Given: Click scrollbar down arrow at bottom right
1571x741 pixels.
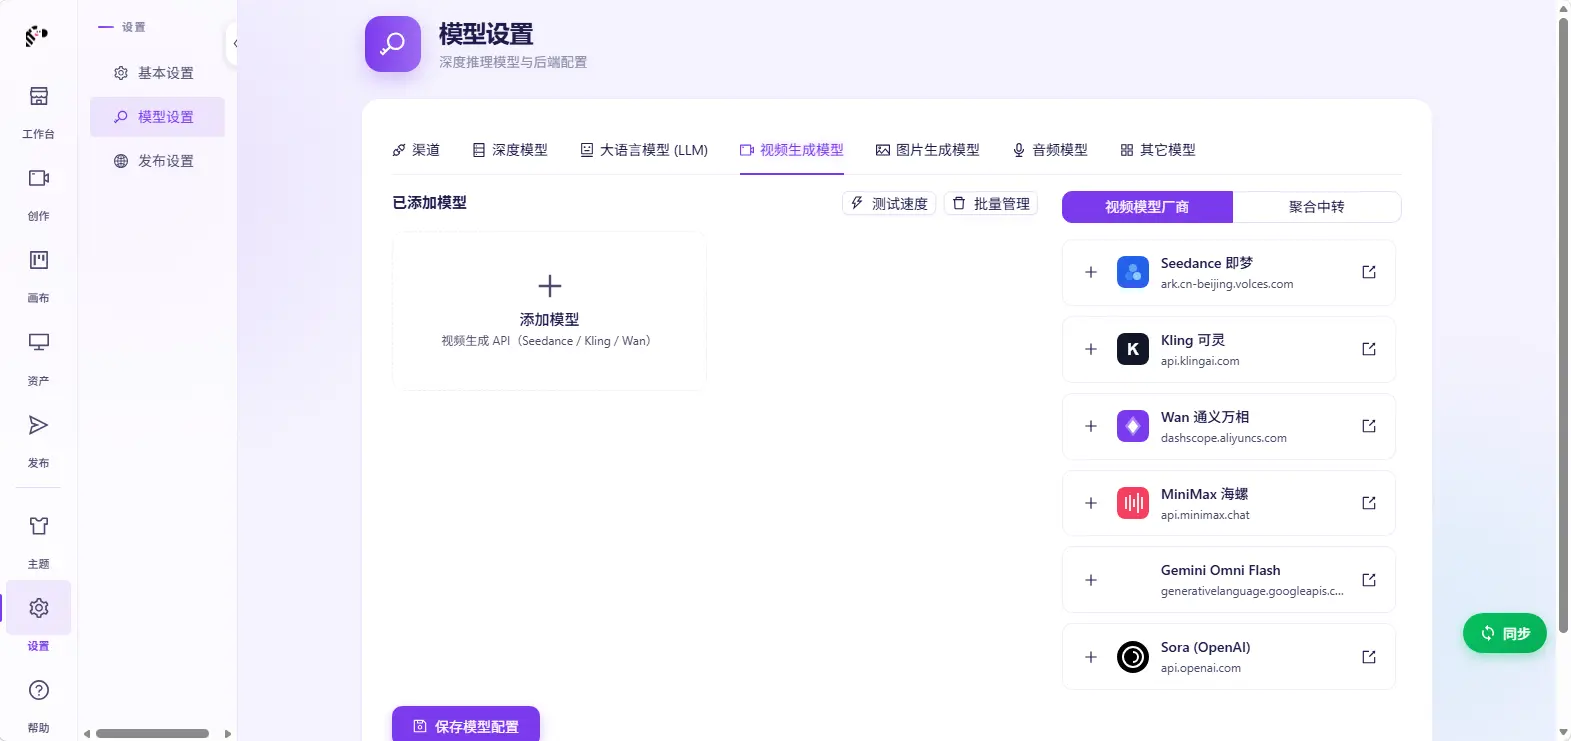Looking at the screenshot, I should click(1563, 733).
